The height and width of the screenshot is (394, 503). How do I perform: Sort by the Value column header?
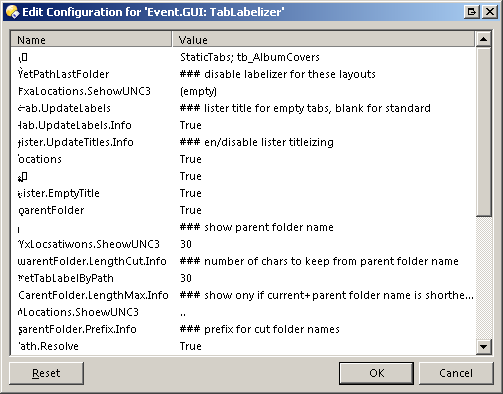(323, 40)
